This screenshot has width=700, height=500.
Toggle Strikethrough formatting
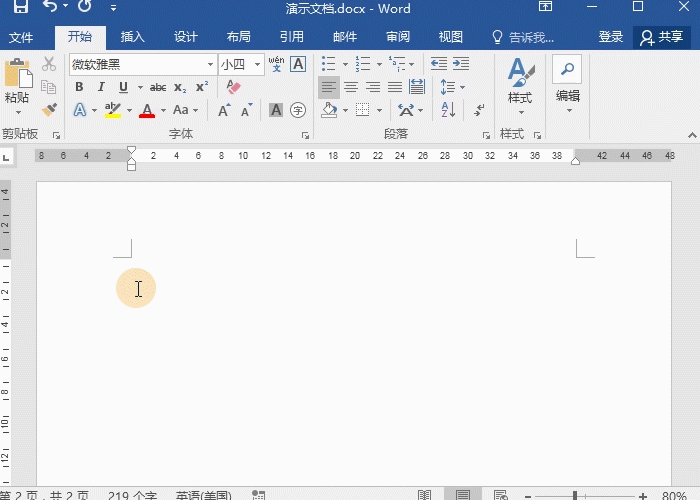pos(157,87)
